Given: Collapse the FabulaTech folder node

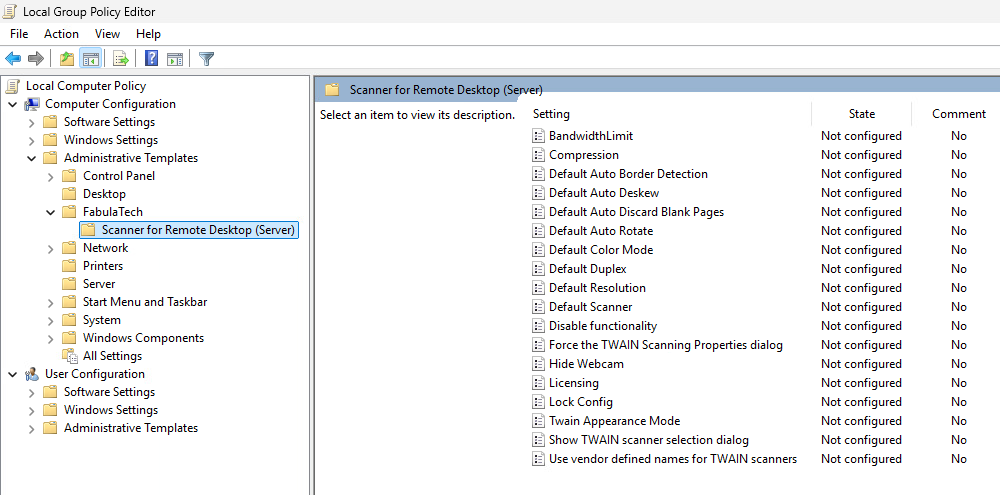Looking at the screenshot, I should click(x=50, y=212).
